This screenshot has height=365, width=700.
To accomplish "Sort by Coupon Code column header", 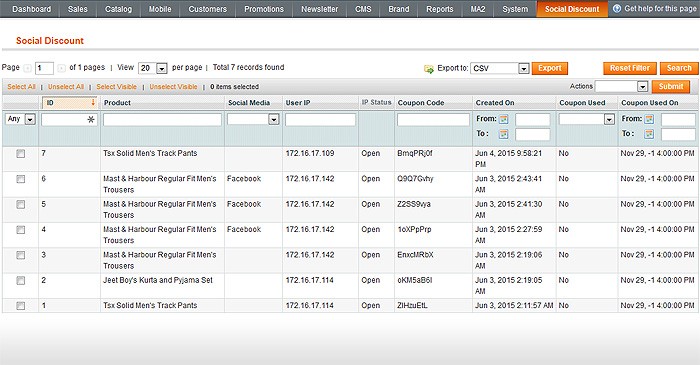I will (421, 103).
